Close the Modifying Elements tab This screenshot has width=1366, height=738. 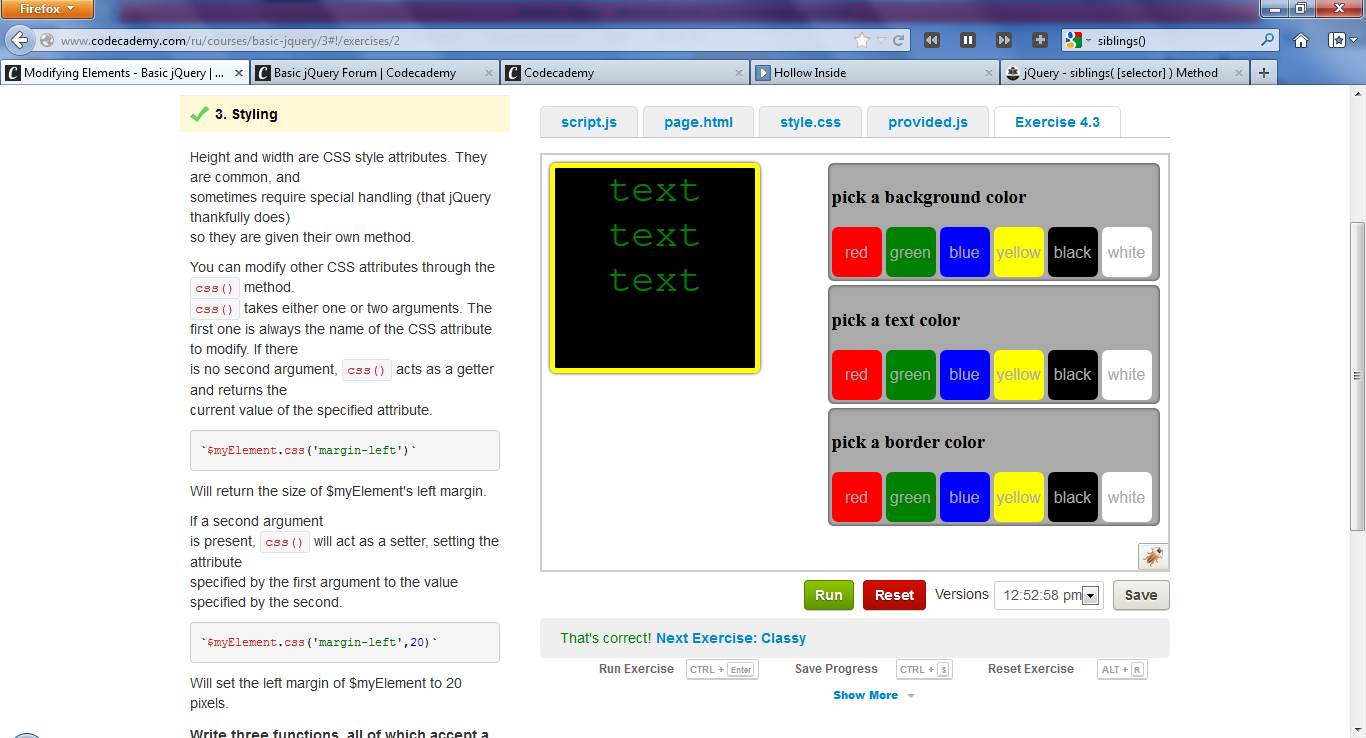239,73
